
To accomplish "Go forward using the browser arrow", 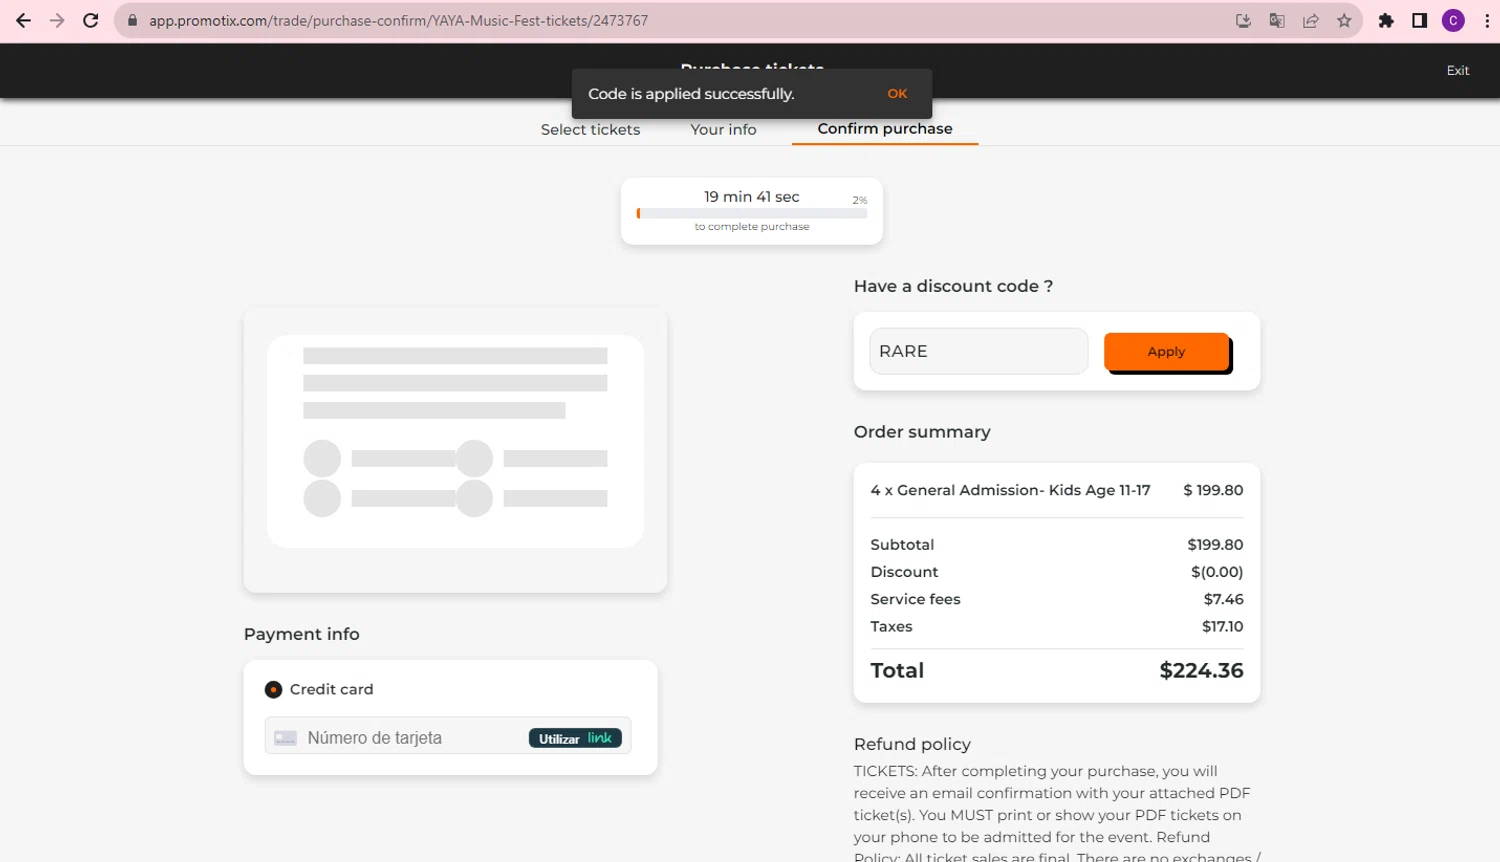I will pyautogui.click(x=57, y=20).
